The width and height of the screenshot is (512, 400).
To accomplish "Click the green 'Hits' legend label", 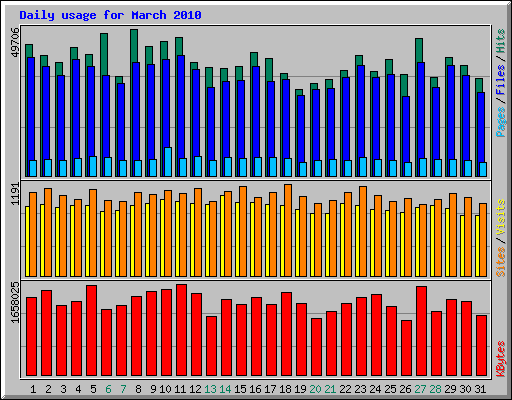I will tap(501, 41).
